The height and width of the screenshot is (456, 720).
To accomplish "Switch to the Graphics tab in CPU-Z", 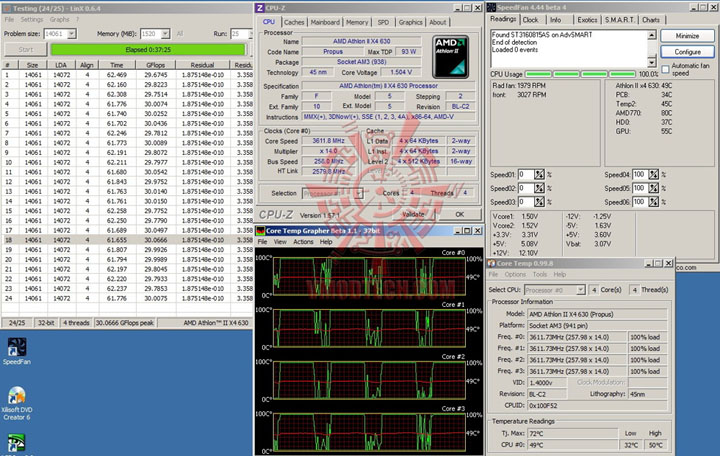I will click(x=410, y=22).
